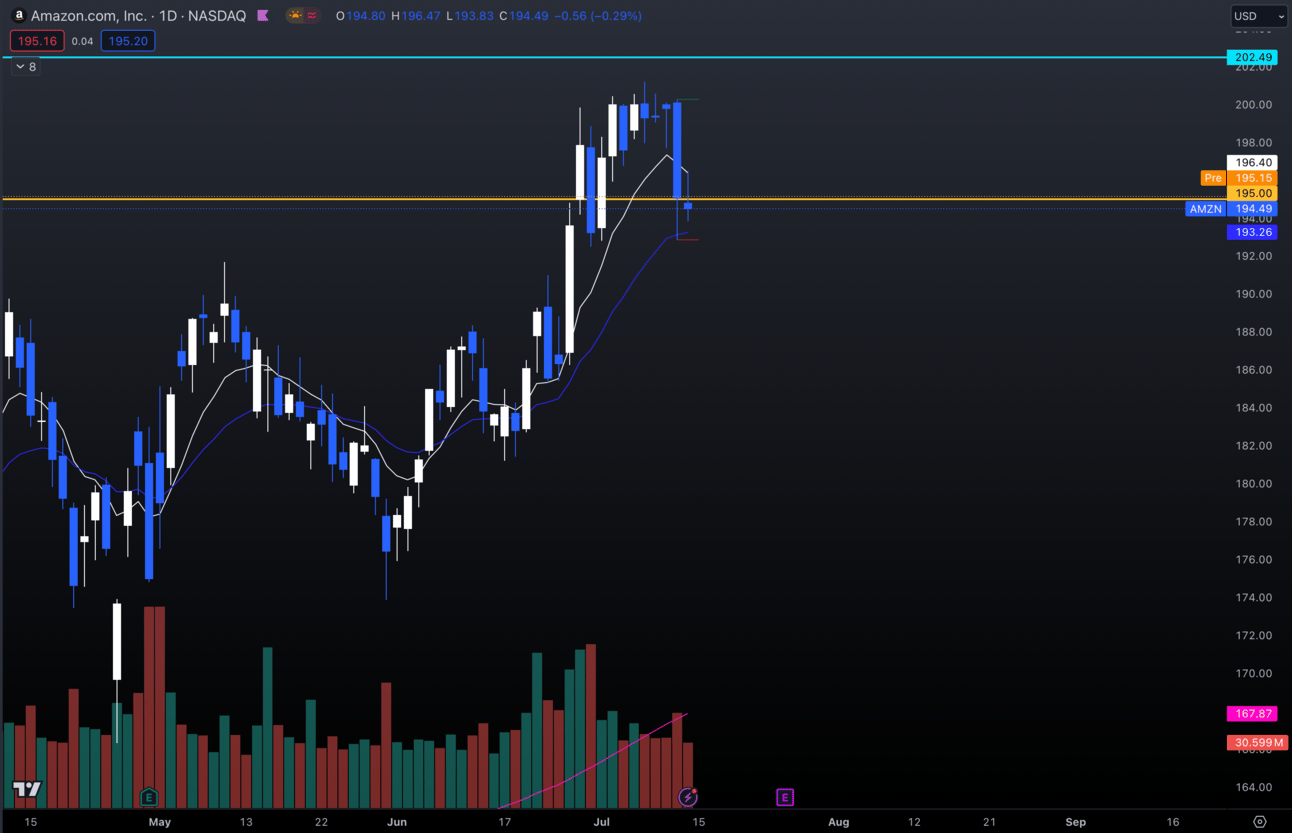
Task: Click the 180.00 price axis label
Action: pos(1253,484)
